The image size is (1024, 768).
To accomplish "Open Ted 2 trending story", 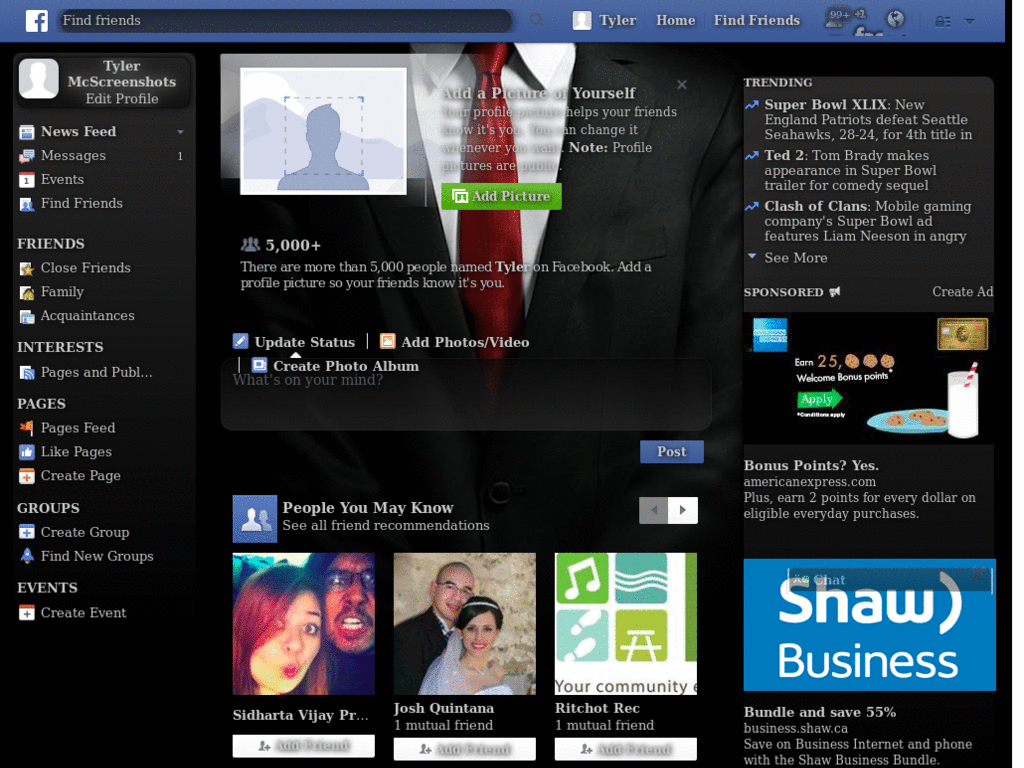I will point(786,155).
